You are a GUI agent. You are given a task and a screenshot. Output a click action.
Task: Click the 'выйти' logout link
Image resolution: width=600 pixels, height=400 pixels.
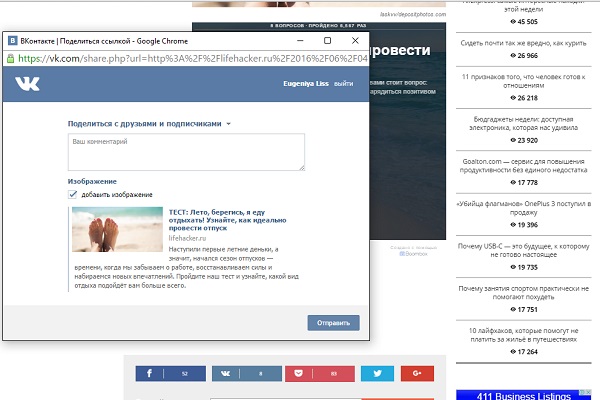(344, 83)
